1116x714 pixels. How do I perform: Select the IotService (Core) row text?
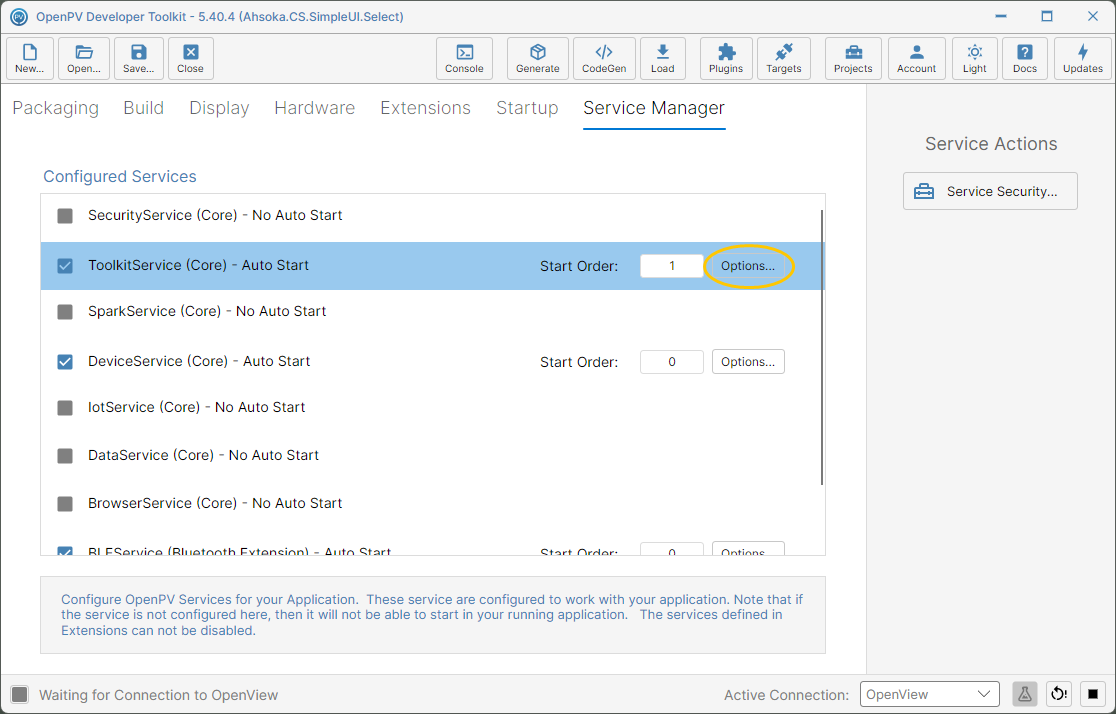point(196,407)
